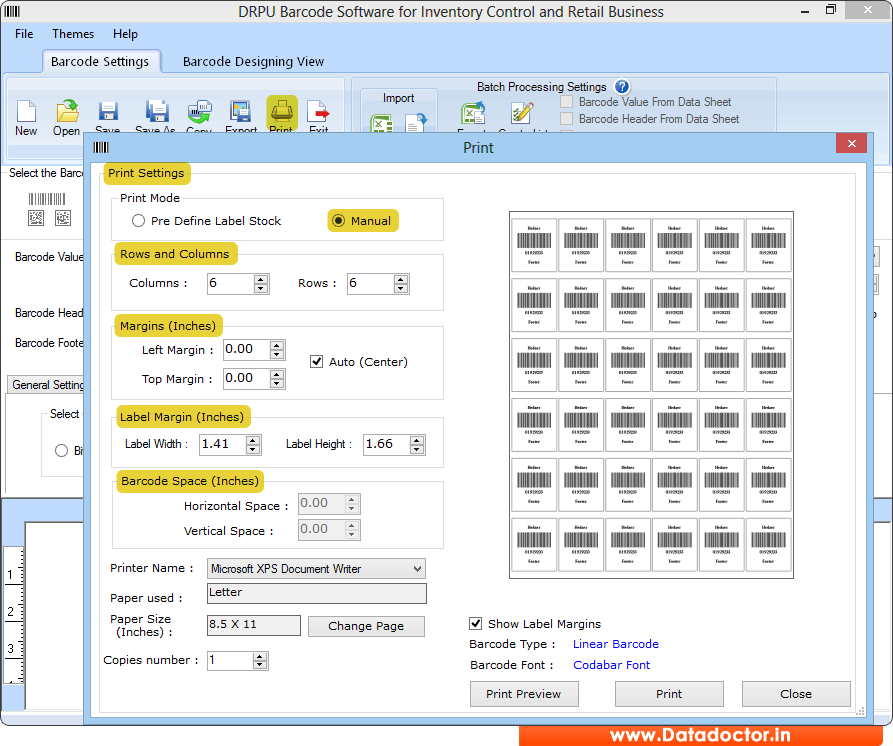Copy the barcode using Copy icon
The image size is (893, 746).
tap(199, 113)
